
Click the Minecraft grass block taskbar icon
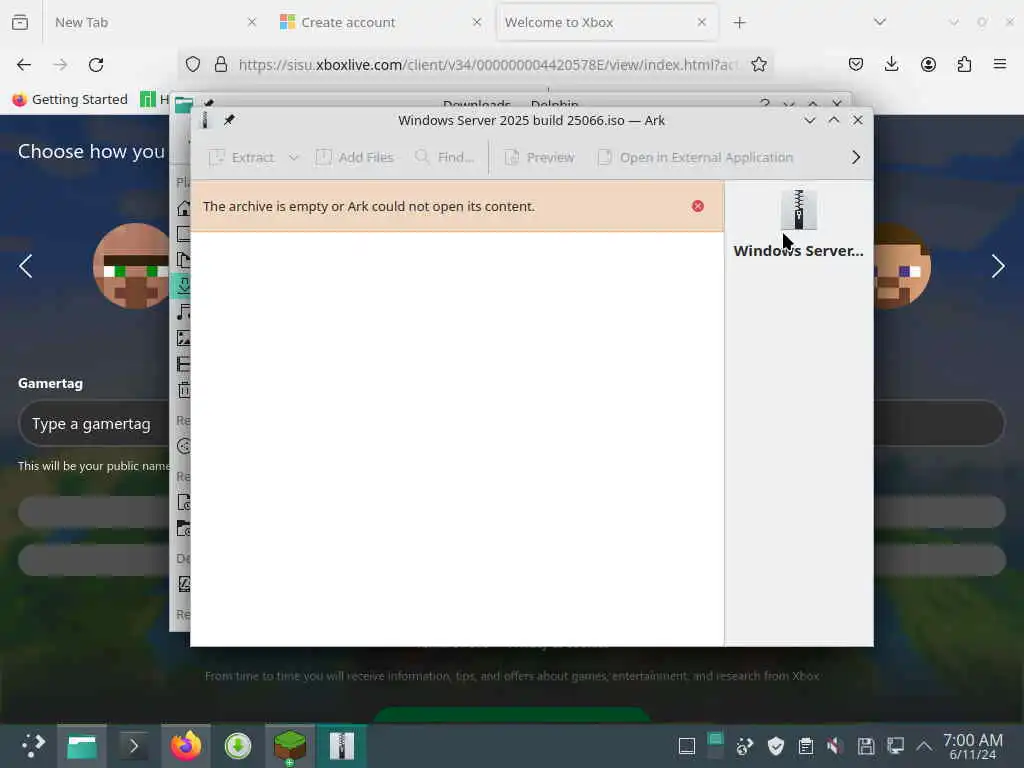coord(290,746)
